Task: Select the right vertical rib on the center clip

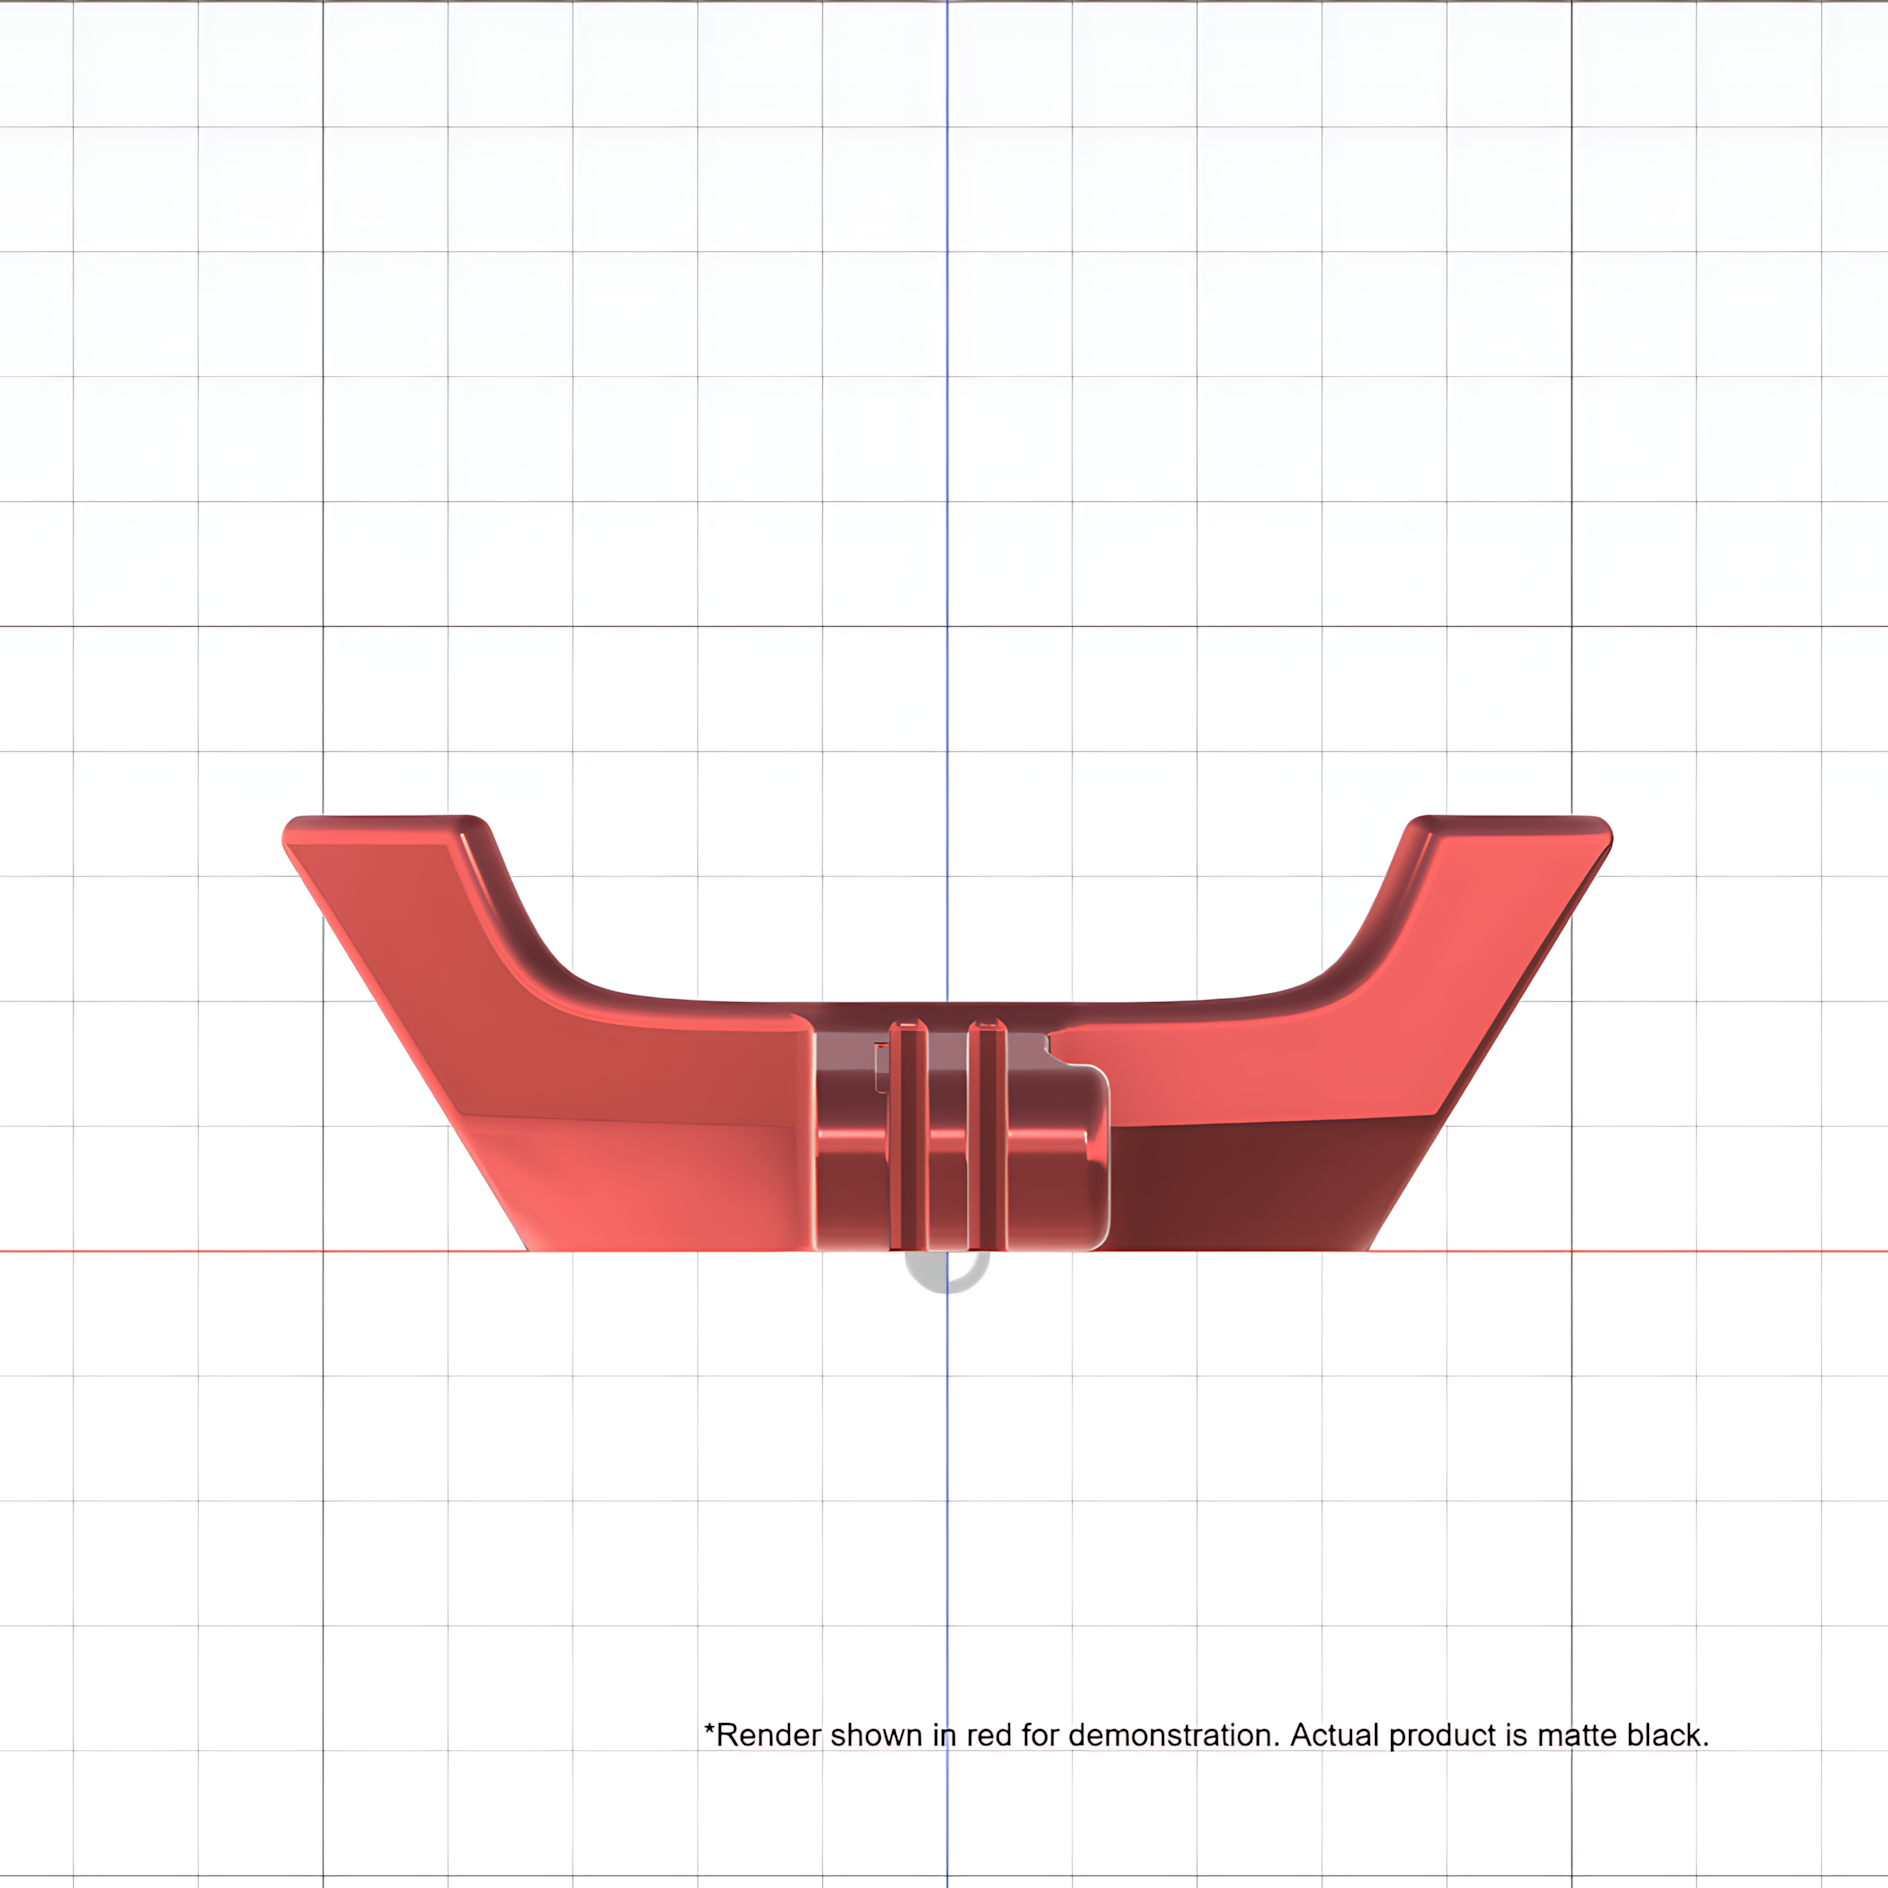Action: tap(987, 1136)
